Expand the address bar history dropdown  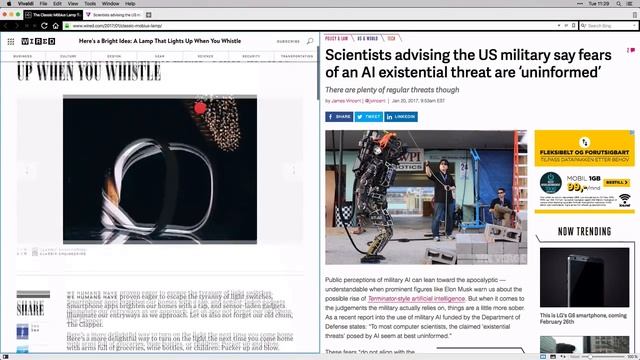click(558, 26)
